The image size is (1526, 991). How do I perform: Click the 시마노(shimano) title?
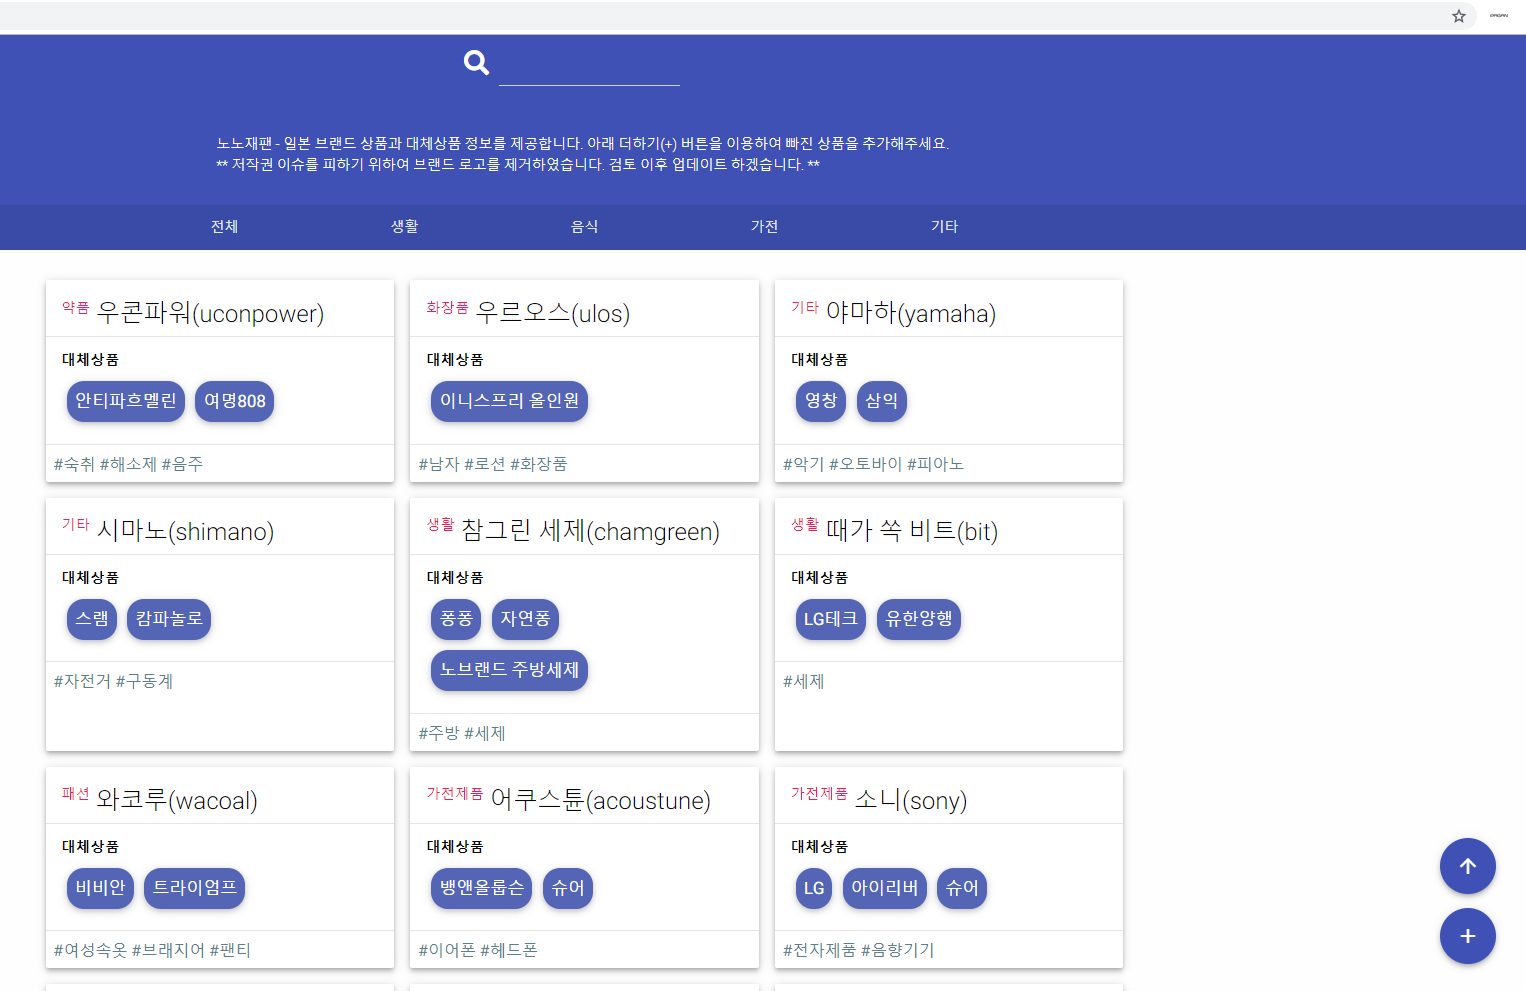[x=185, y=531]
